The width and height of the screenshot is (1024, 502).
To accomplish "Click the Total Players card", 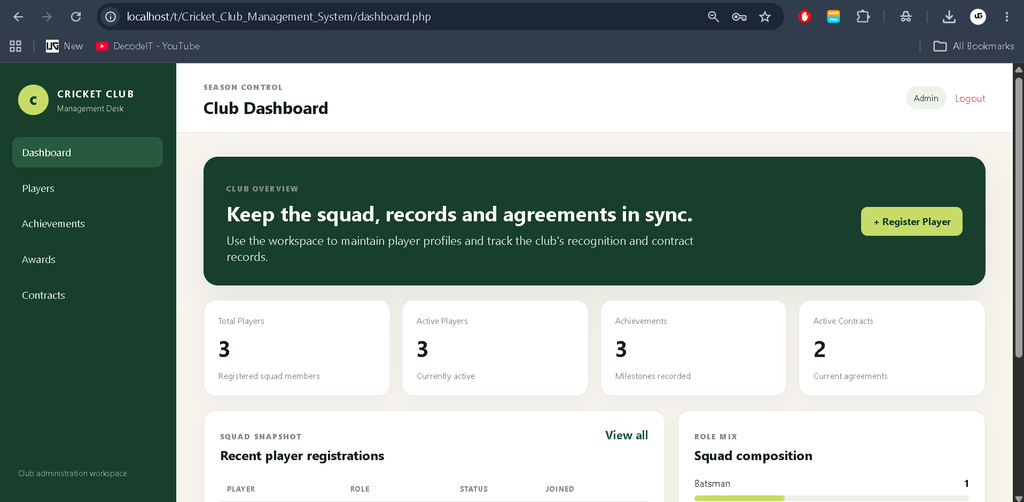I will 297,348.
